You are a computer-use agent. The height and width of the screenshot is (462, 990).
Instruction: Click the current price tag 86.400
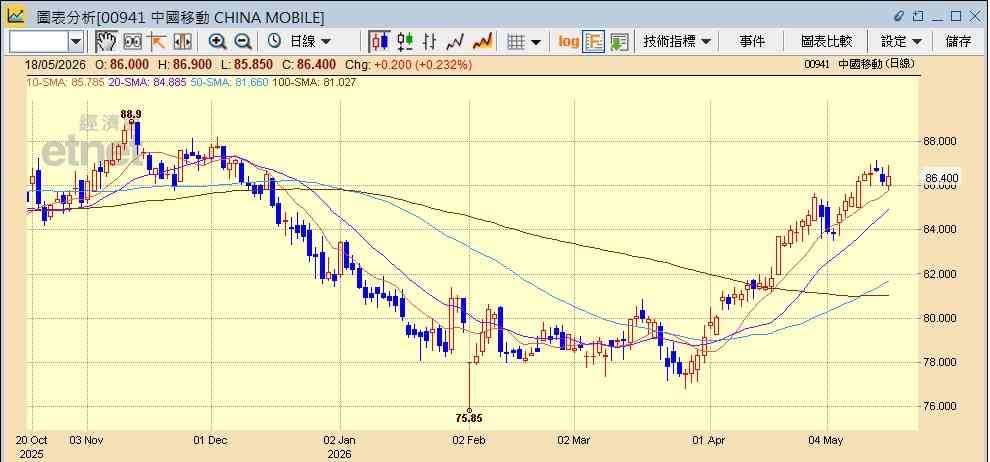click(941, 179)
